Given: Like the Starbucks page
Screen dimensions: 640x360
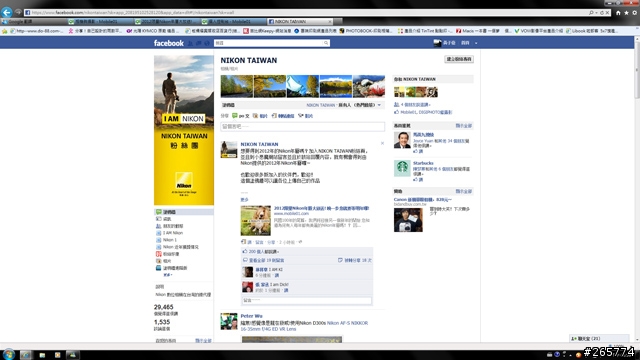Looking at the screenshot, I should [420, 180].
